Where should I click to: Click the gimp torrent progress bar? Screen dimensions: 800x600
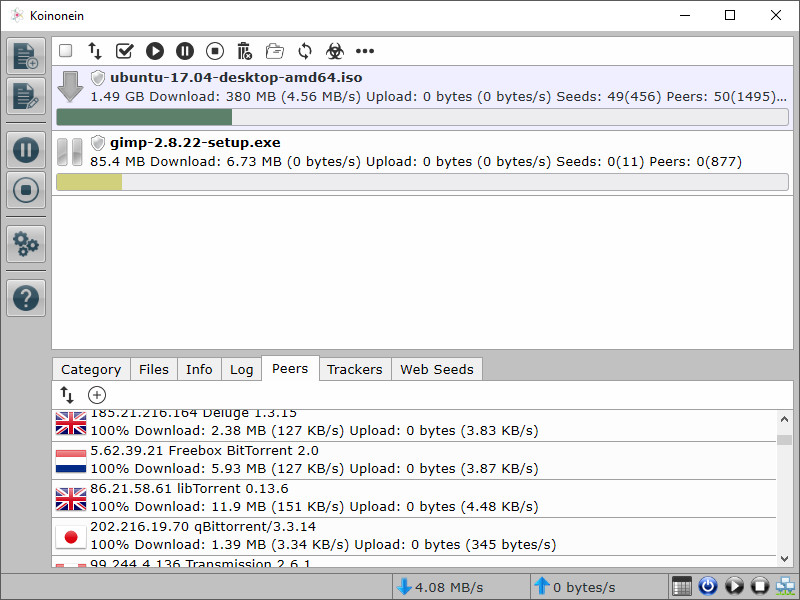point(422,182)
